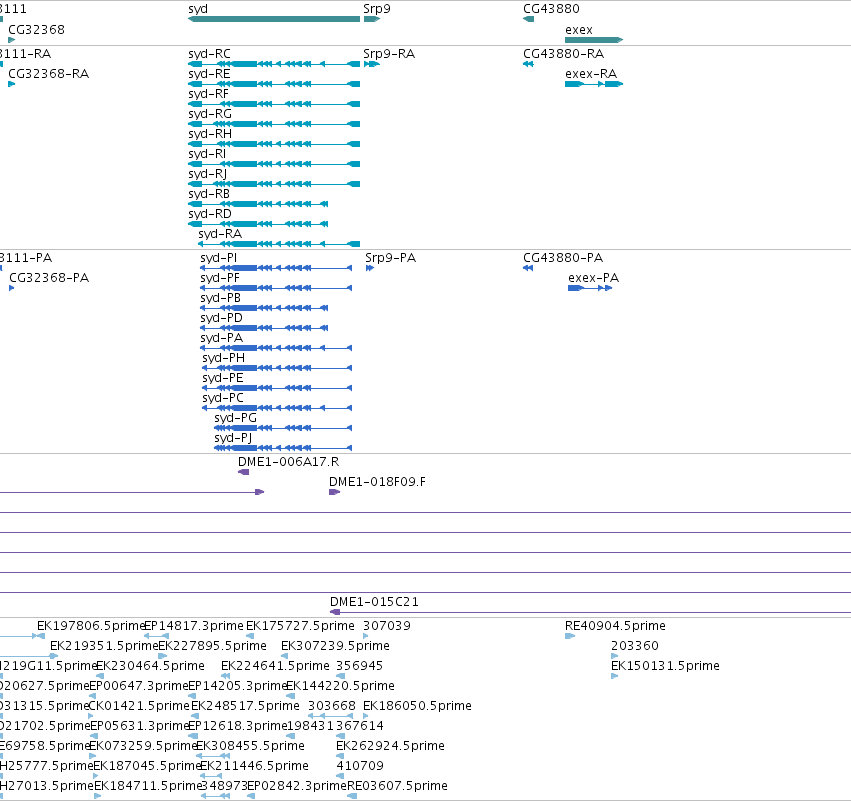Click EST label EK230464.5prime
The width and height of the screenshot is (851, 801).
tap(150, 666)
